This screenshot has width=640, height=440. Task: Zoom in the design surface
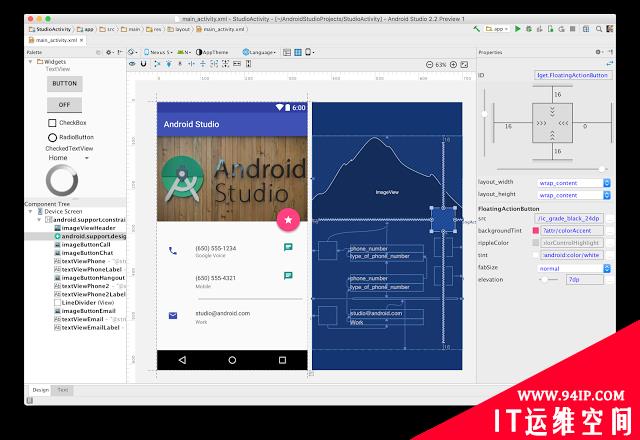point(453,64)
